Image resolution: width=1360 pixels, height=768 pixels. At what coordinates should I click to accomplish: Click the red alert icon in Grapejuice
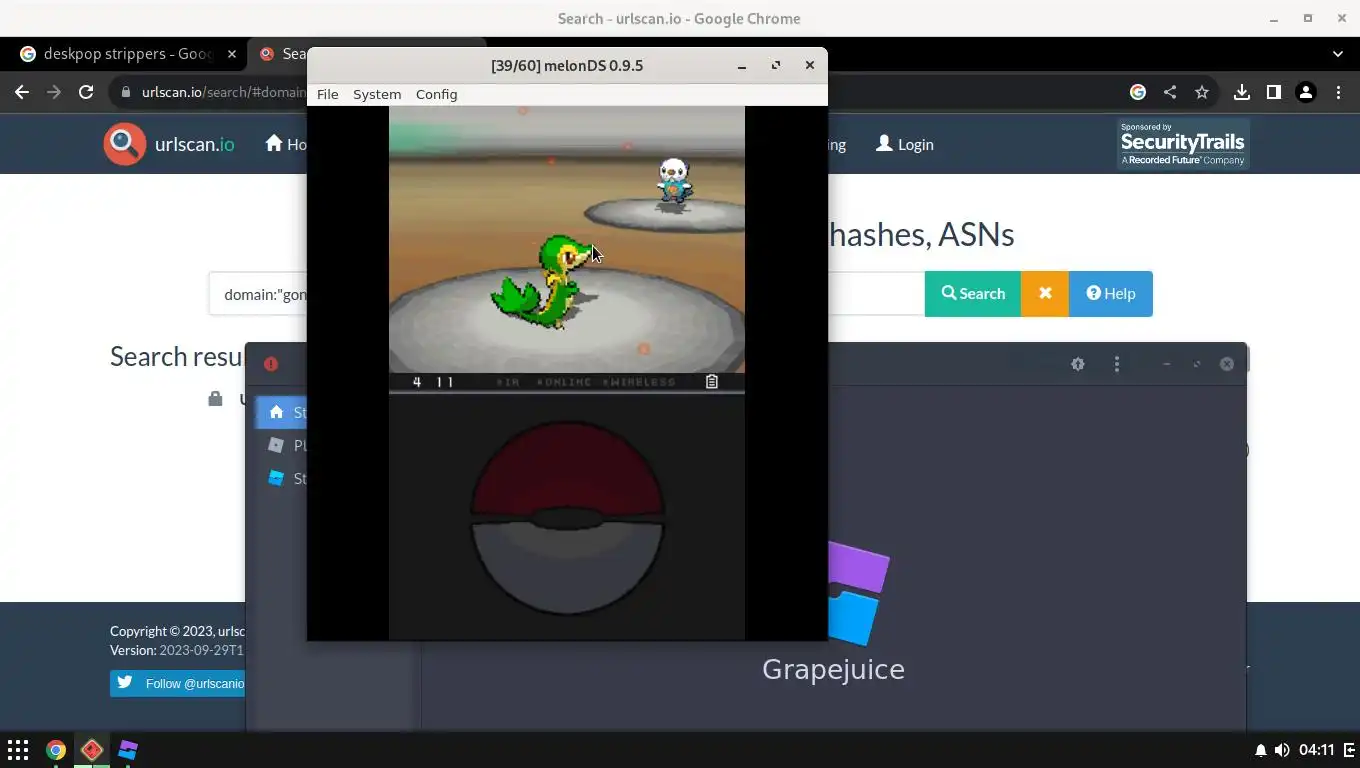point(271,364)
